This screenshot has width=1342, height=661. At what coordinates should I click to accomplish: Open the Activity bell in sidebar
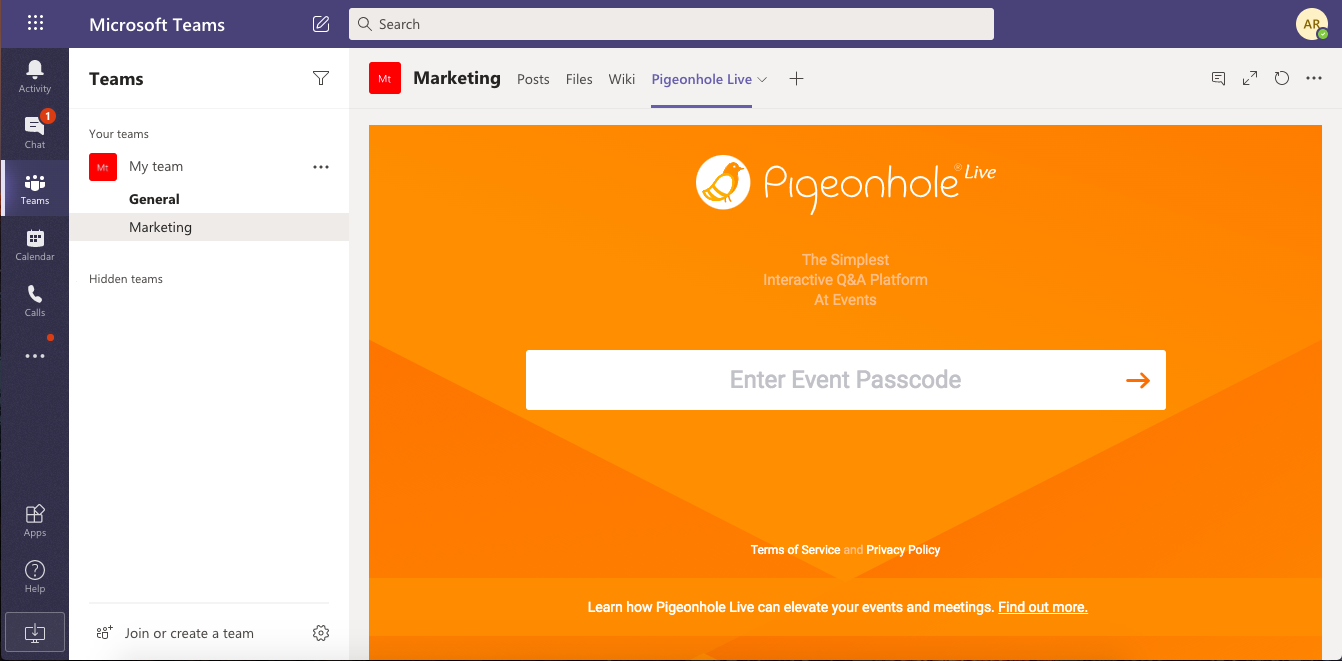point(35,76)
